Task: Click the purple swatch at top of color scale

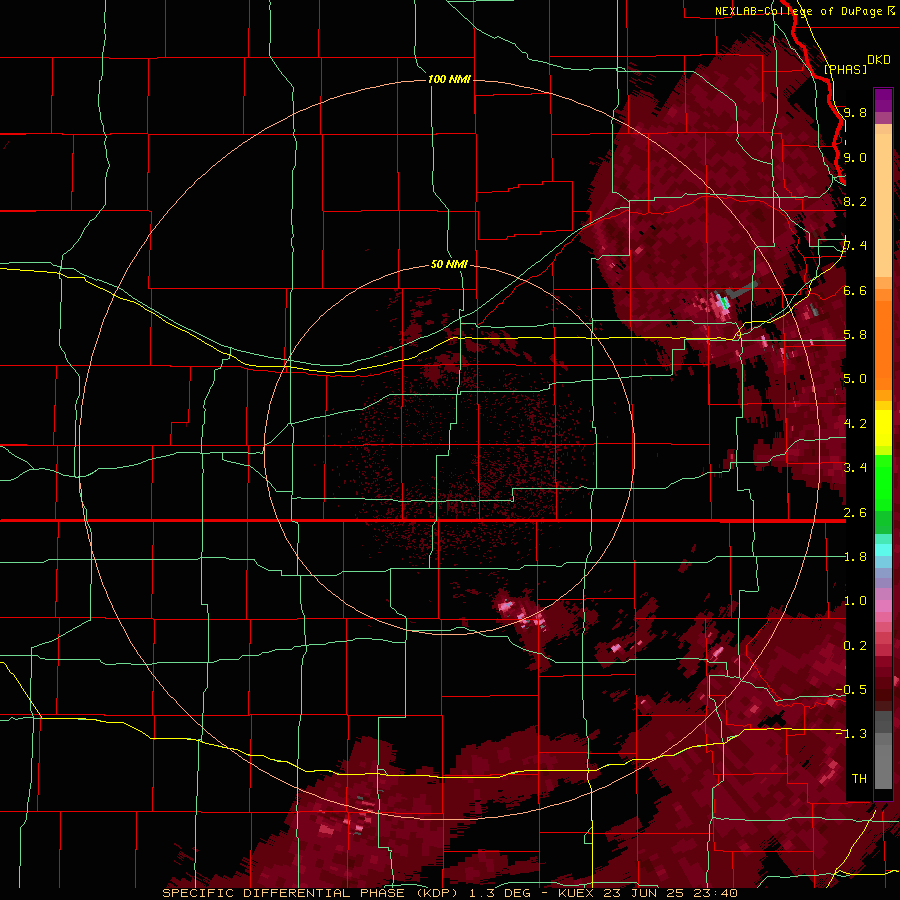Action: [883, 100]
